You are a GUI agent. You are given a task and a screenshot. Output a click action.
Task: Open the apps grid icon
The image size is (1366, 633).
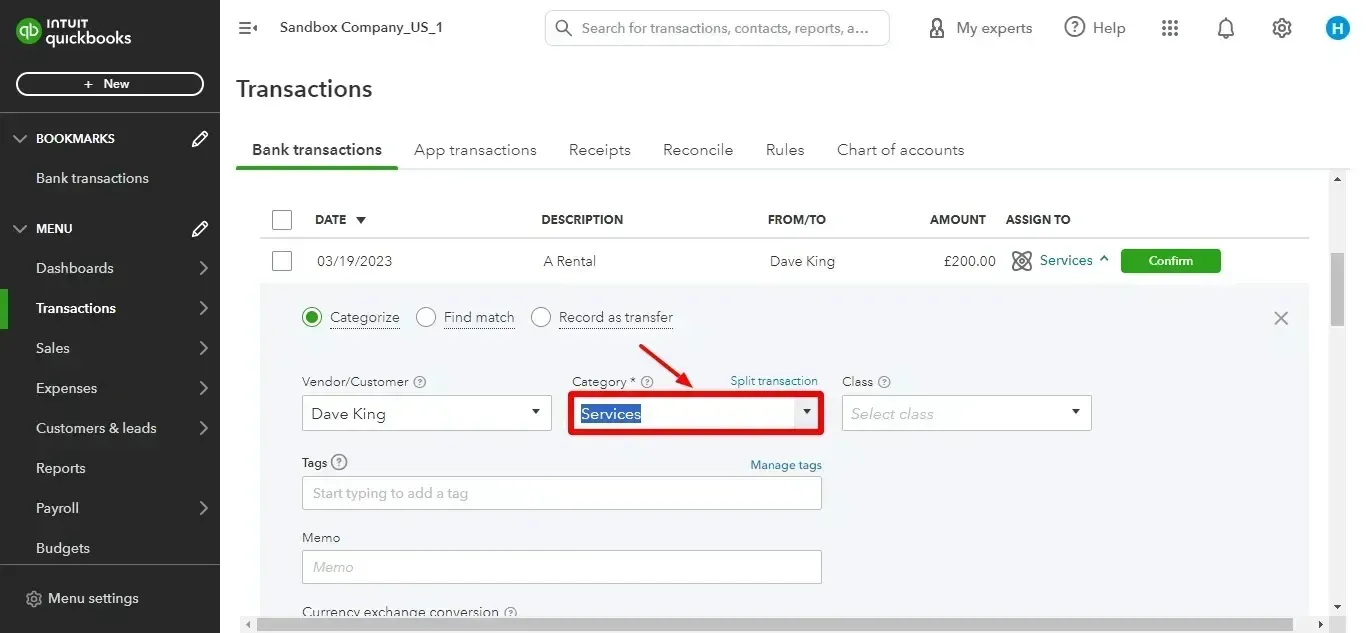click(1170, 28)
